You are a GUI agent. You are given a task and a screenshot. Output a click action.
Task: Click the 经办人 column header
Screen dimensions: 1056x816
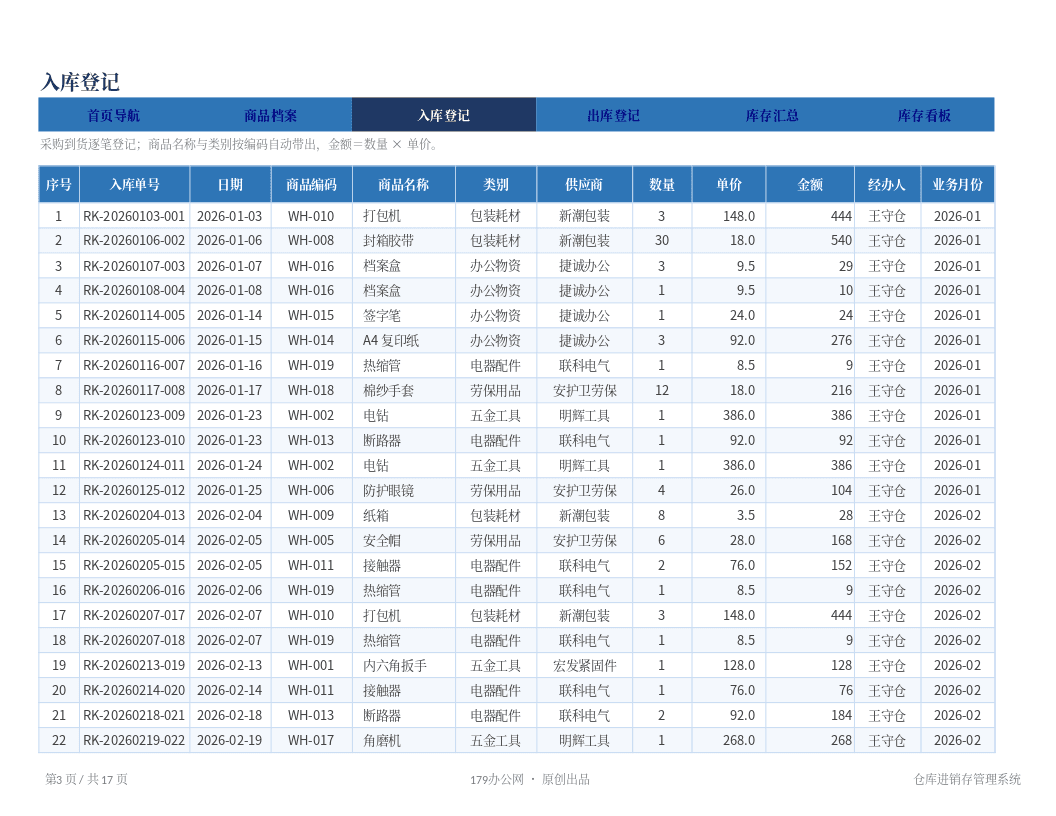point(887,184)
